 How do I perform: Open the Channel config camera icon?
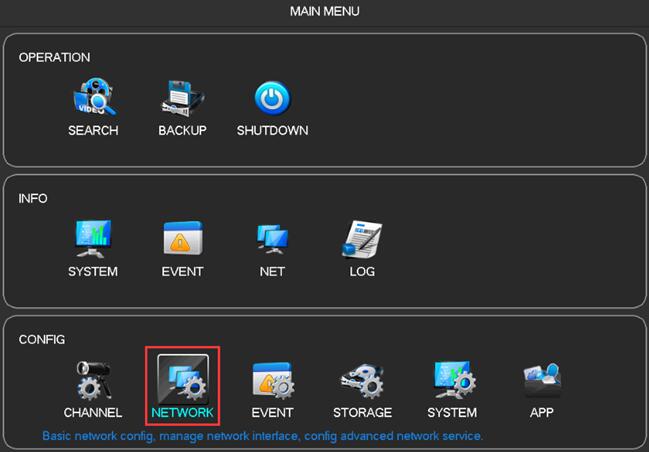(93, 381)
